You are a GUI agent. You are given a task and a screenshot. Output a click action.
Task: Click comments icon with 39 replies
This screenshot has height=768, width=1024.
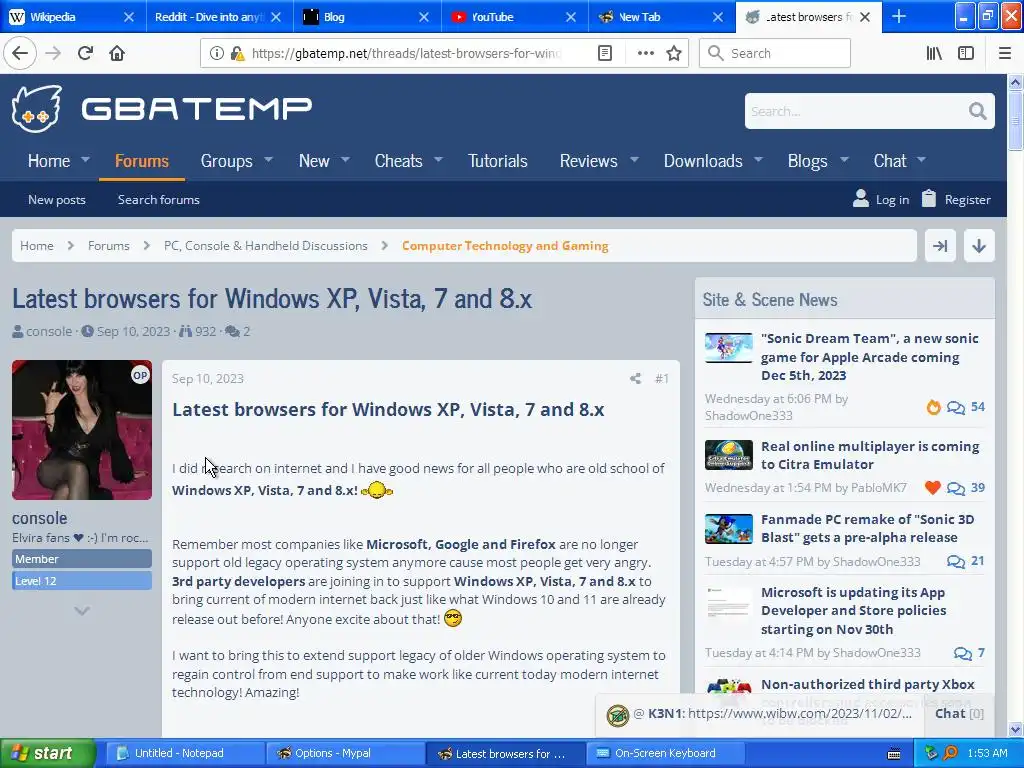tap(955, 488)
